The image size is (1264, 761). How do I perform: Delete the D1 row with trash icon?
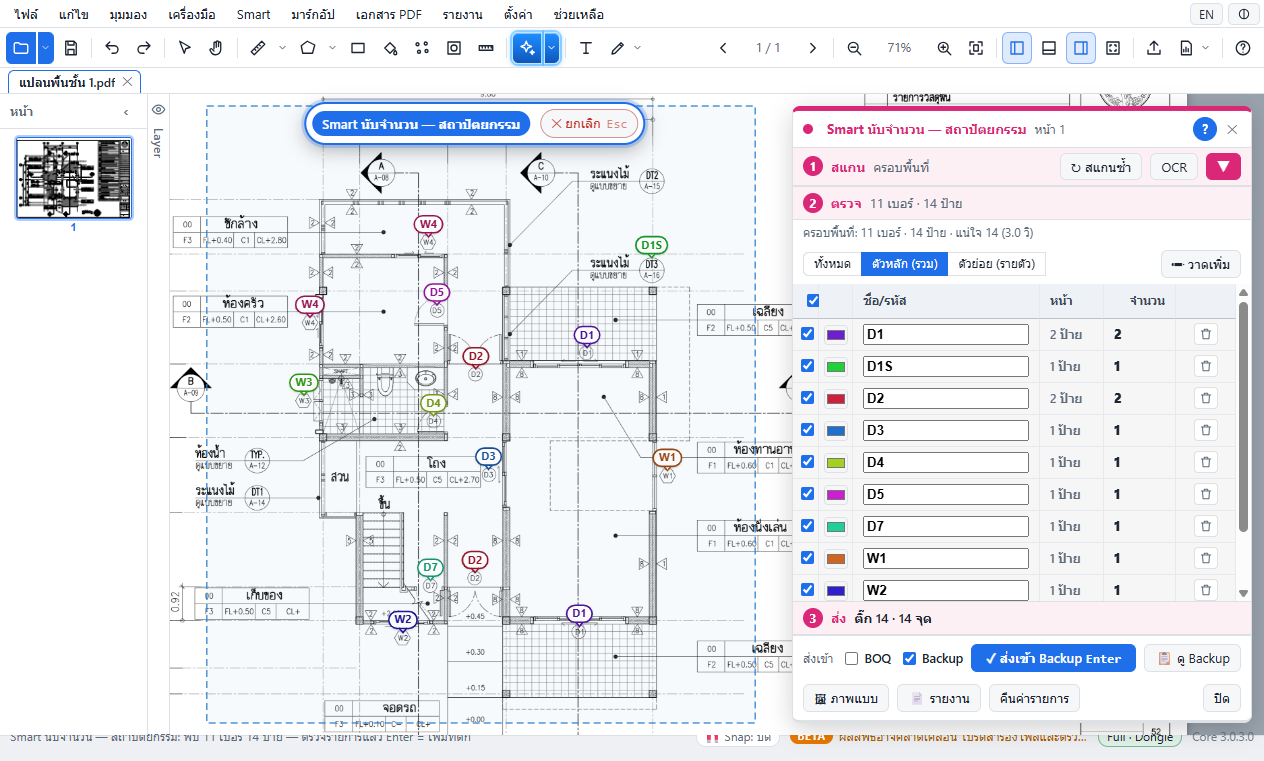(x=1206, y=335)
